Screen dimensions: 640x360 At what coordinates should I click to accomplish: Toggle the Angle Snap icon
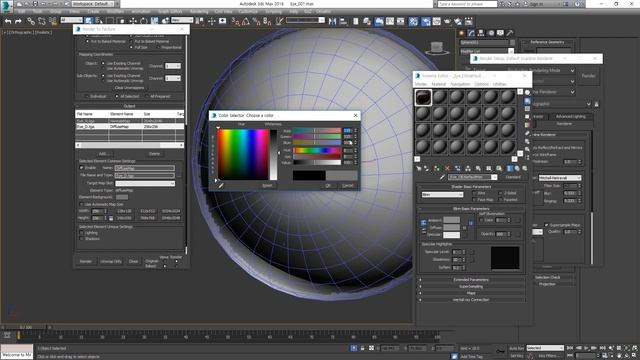[246, 21]
